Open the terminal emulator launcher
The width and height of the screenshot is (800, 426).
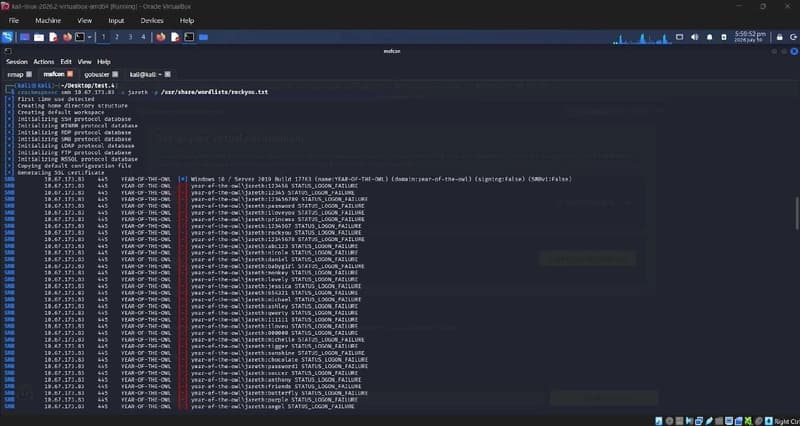pyautogui.click(x=80, y=37)
